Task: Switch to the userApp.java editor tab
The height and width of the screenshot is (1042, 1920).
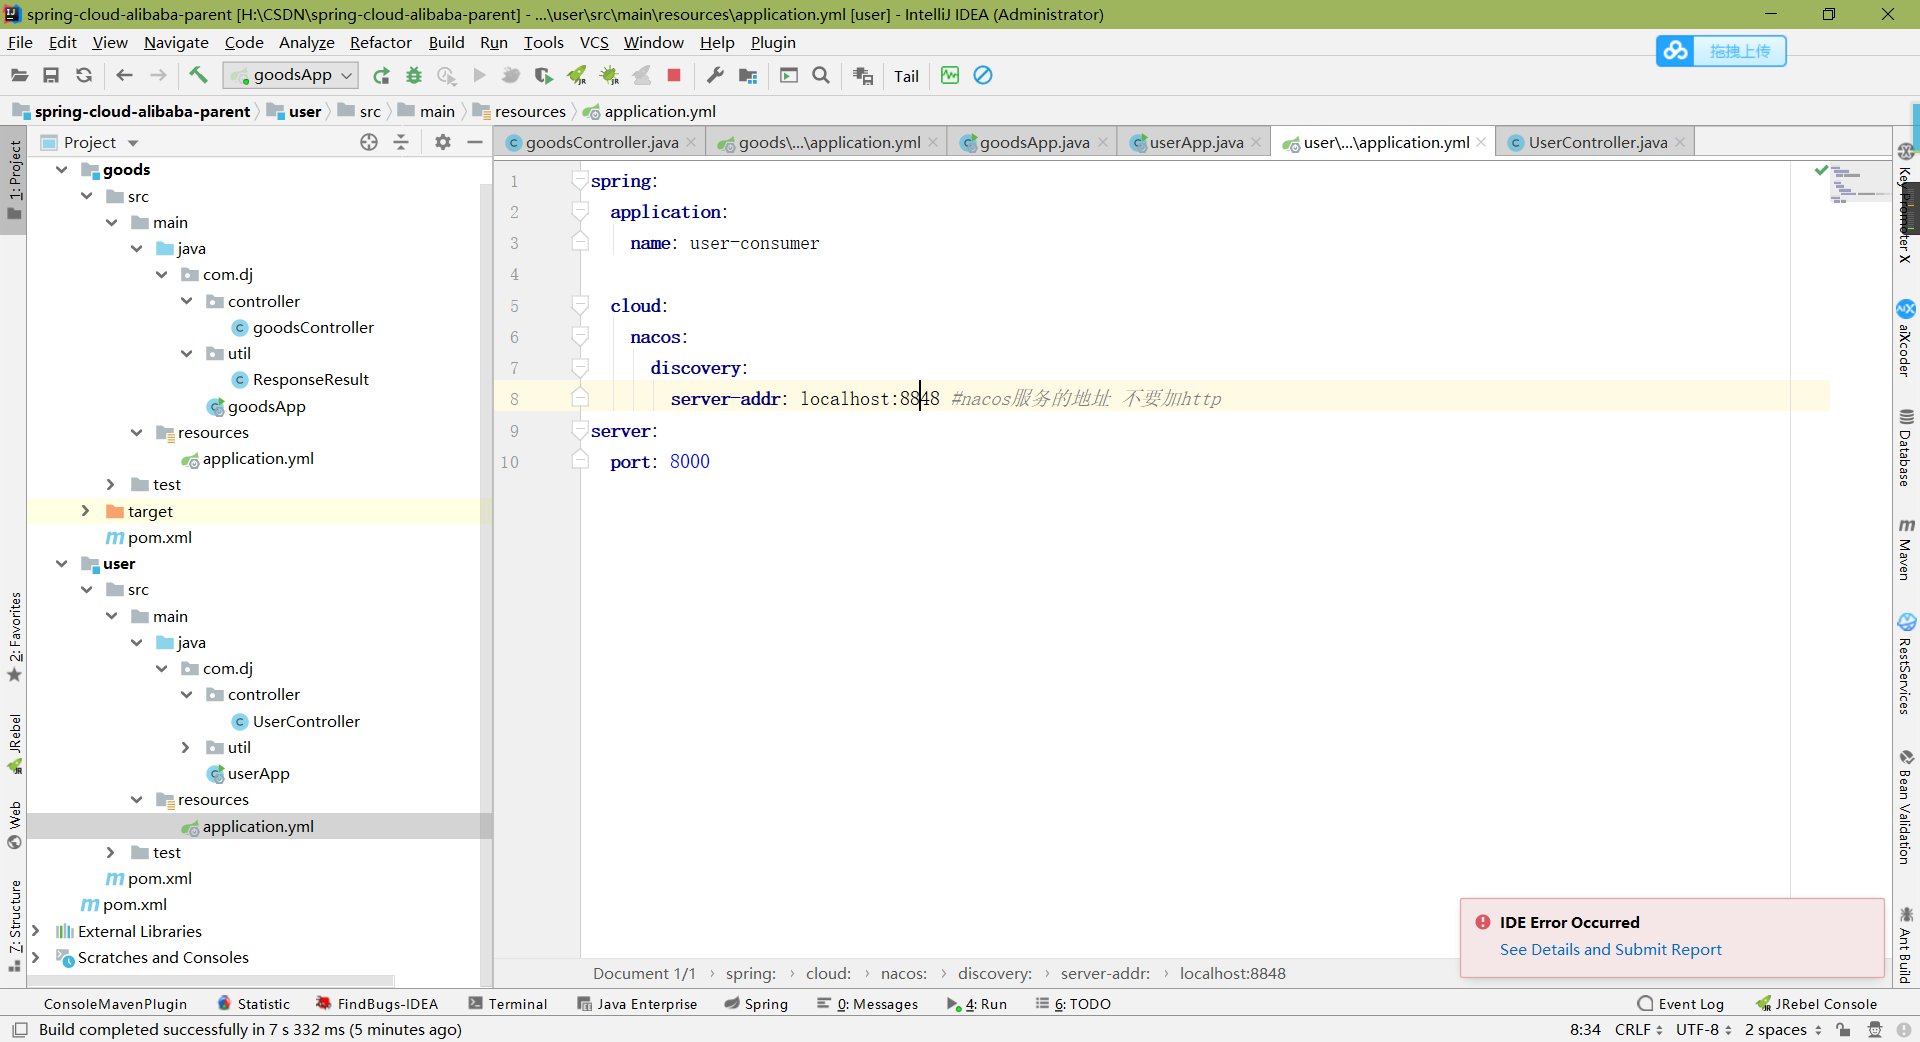Action: [1196, 142]
